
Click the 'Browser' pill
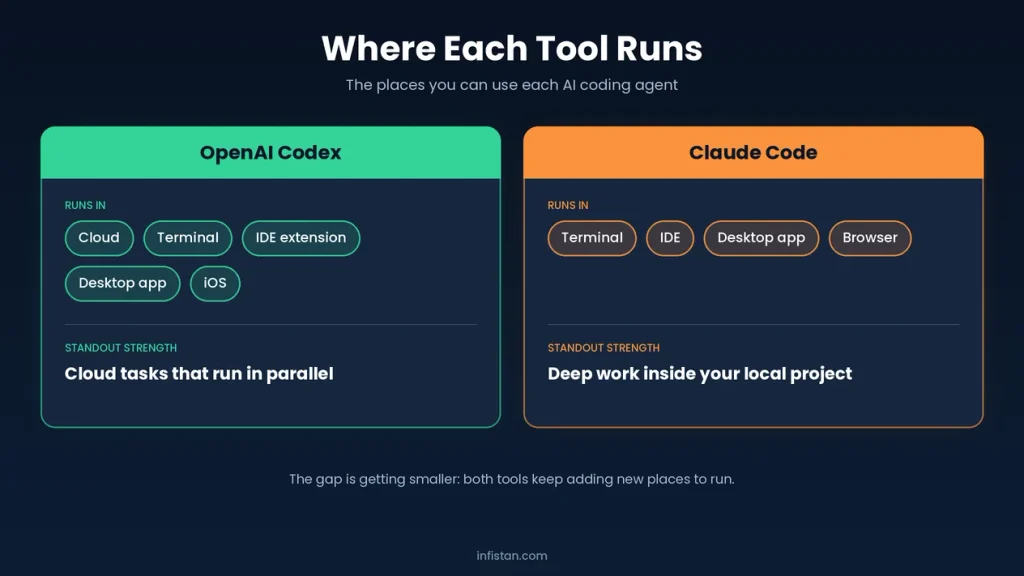870,238
